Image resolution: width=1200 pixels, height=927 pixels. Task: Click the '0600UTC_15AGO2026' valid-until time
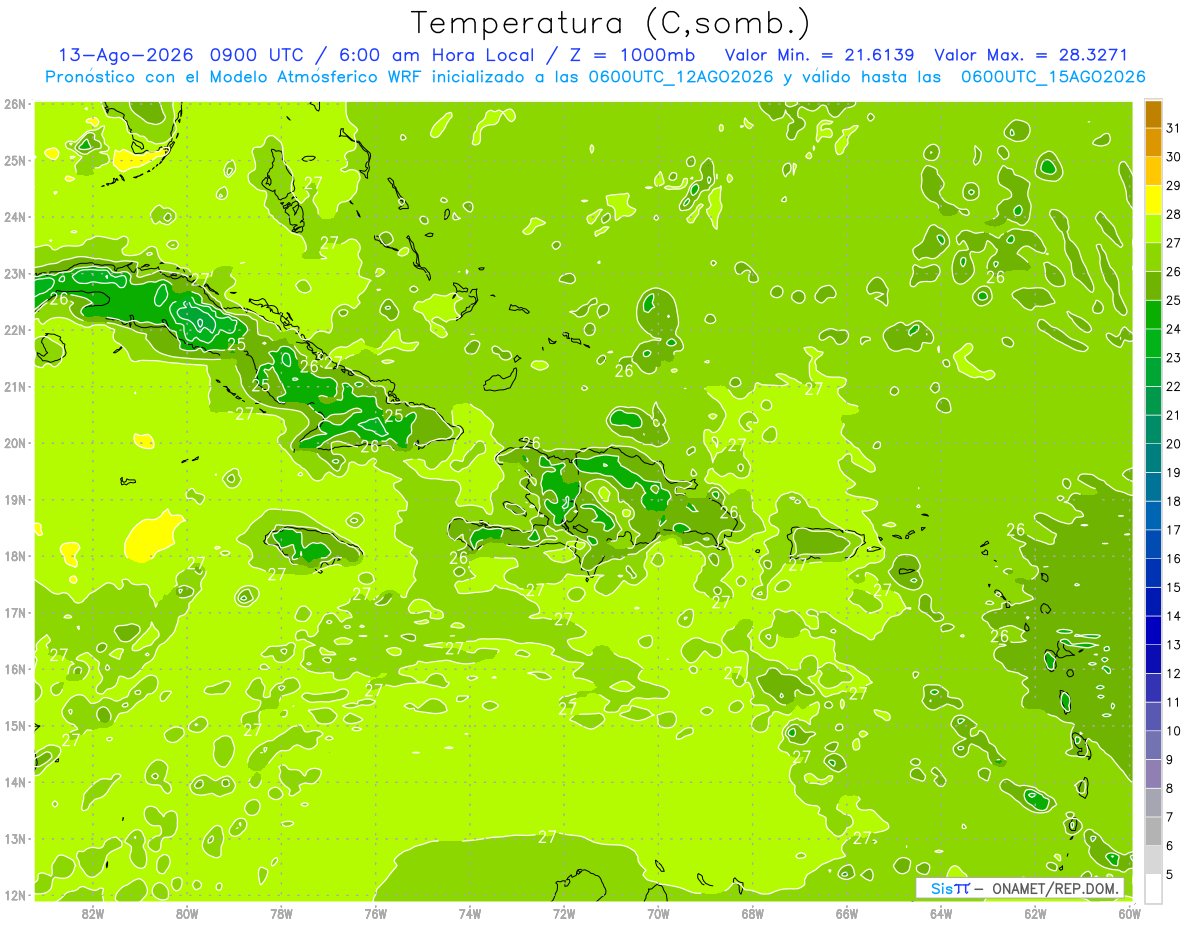point(1053,77)
